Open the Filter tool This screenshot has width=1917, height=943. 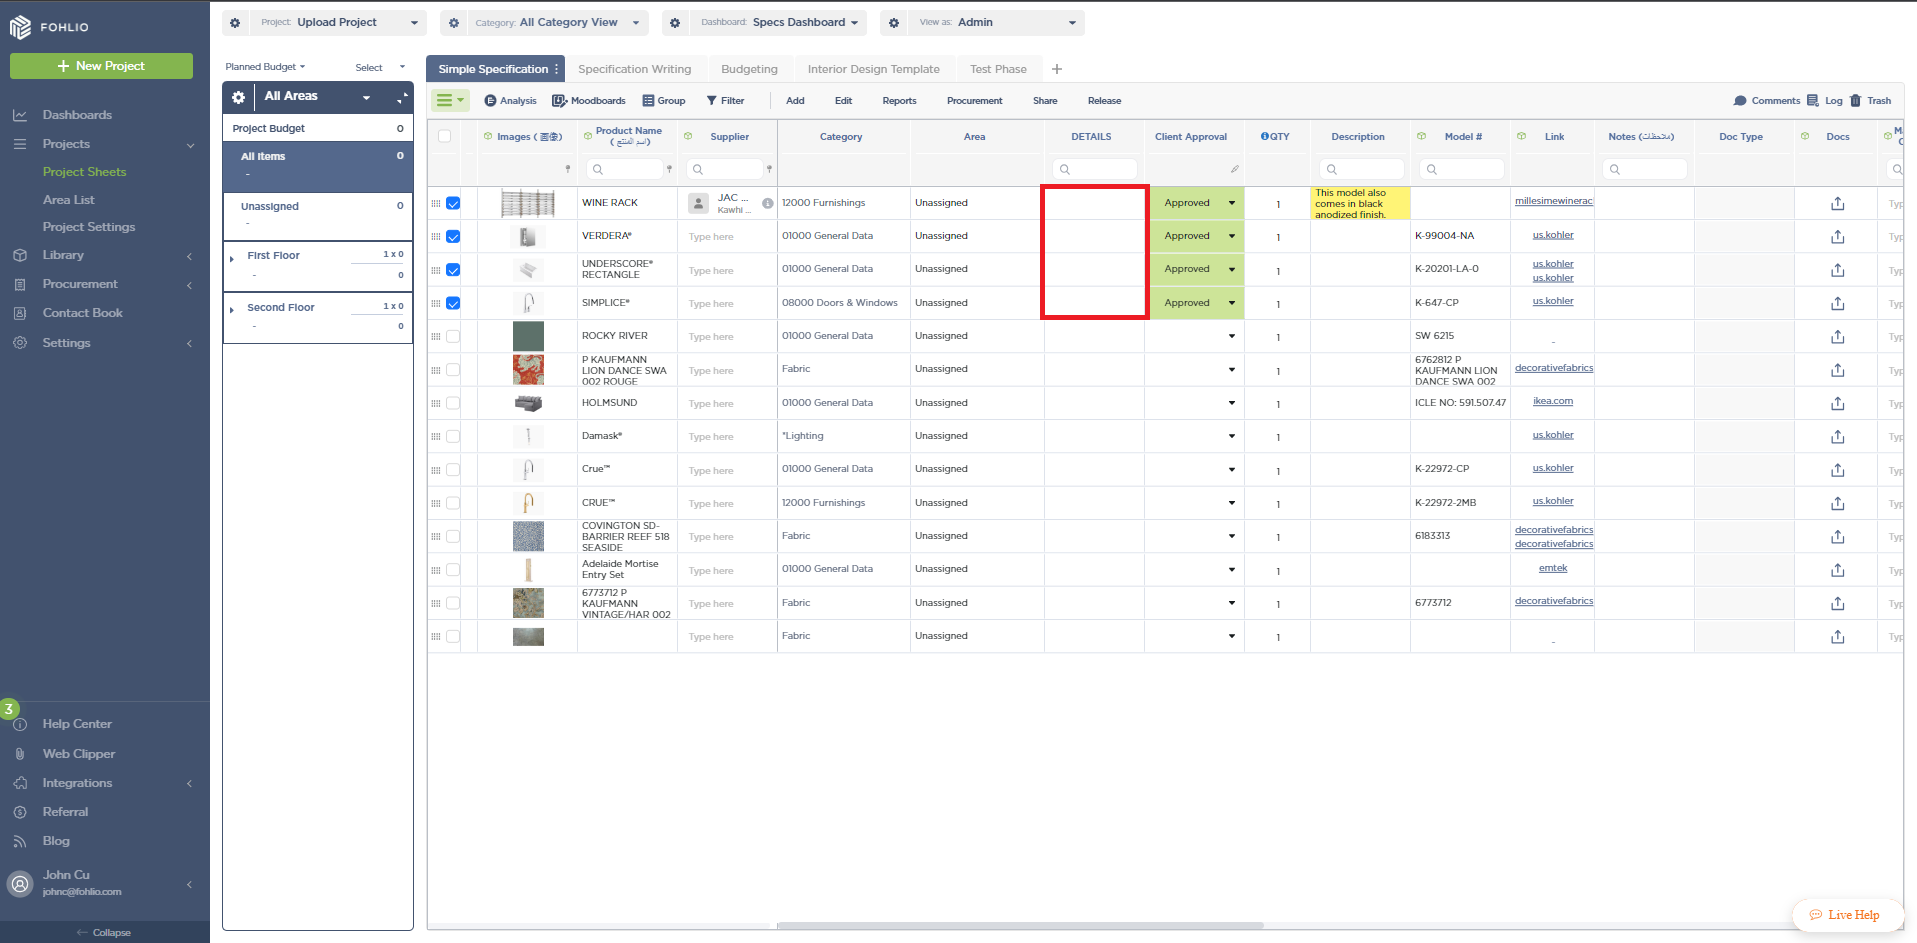726,101
